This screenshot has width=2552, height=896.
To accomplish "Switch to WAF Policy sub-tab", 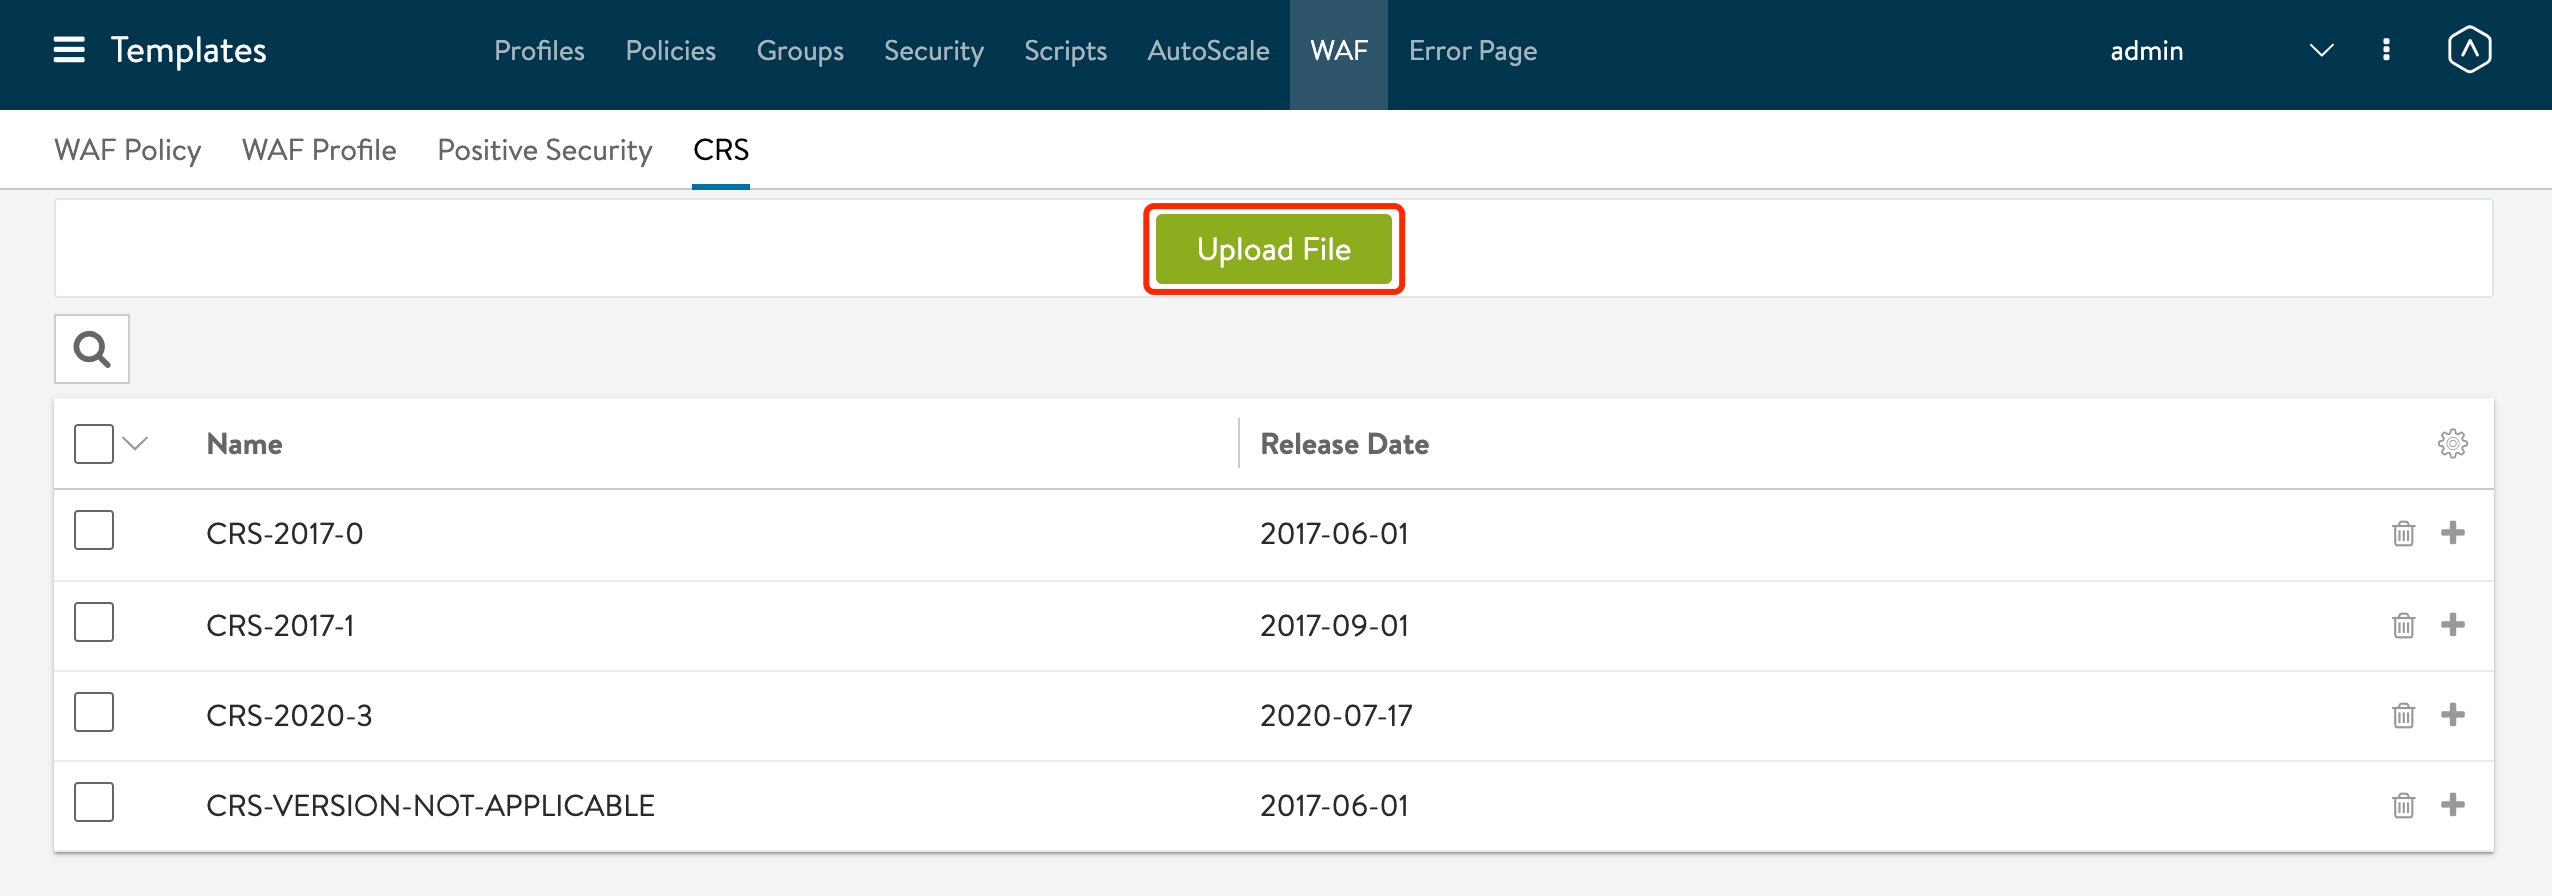I will coord(127,150).
